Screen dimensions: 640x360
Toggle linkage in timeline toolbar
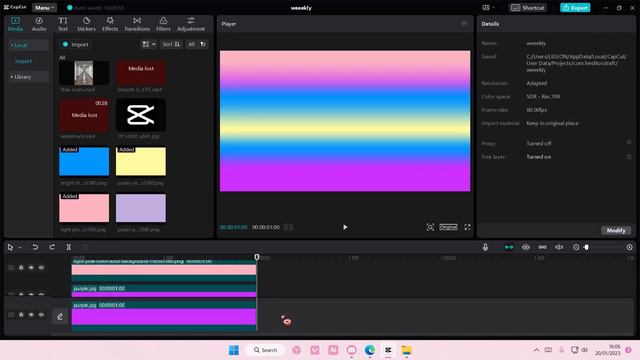click(542, 247)
